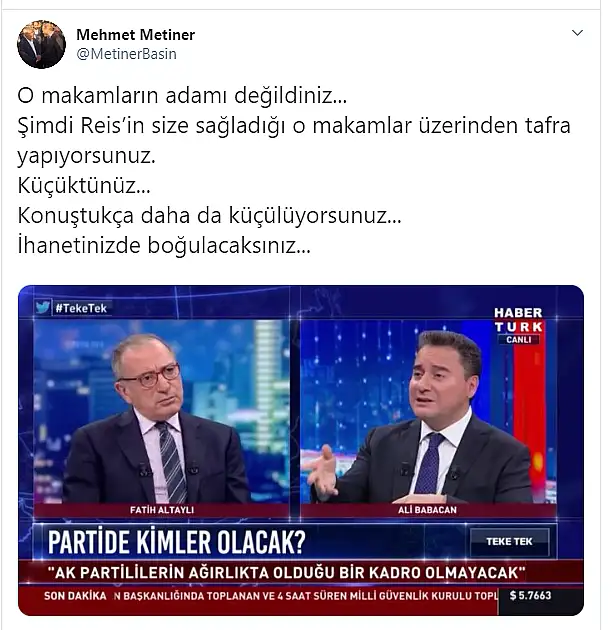
Task: Click the scrolling Milli Güvenlik Kurulu ticker
Action: click(x=305, y=596)
